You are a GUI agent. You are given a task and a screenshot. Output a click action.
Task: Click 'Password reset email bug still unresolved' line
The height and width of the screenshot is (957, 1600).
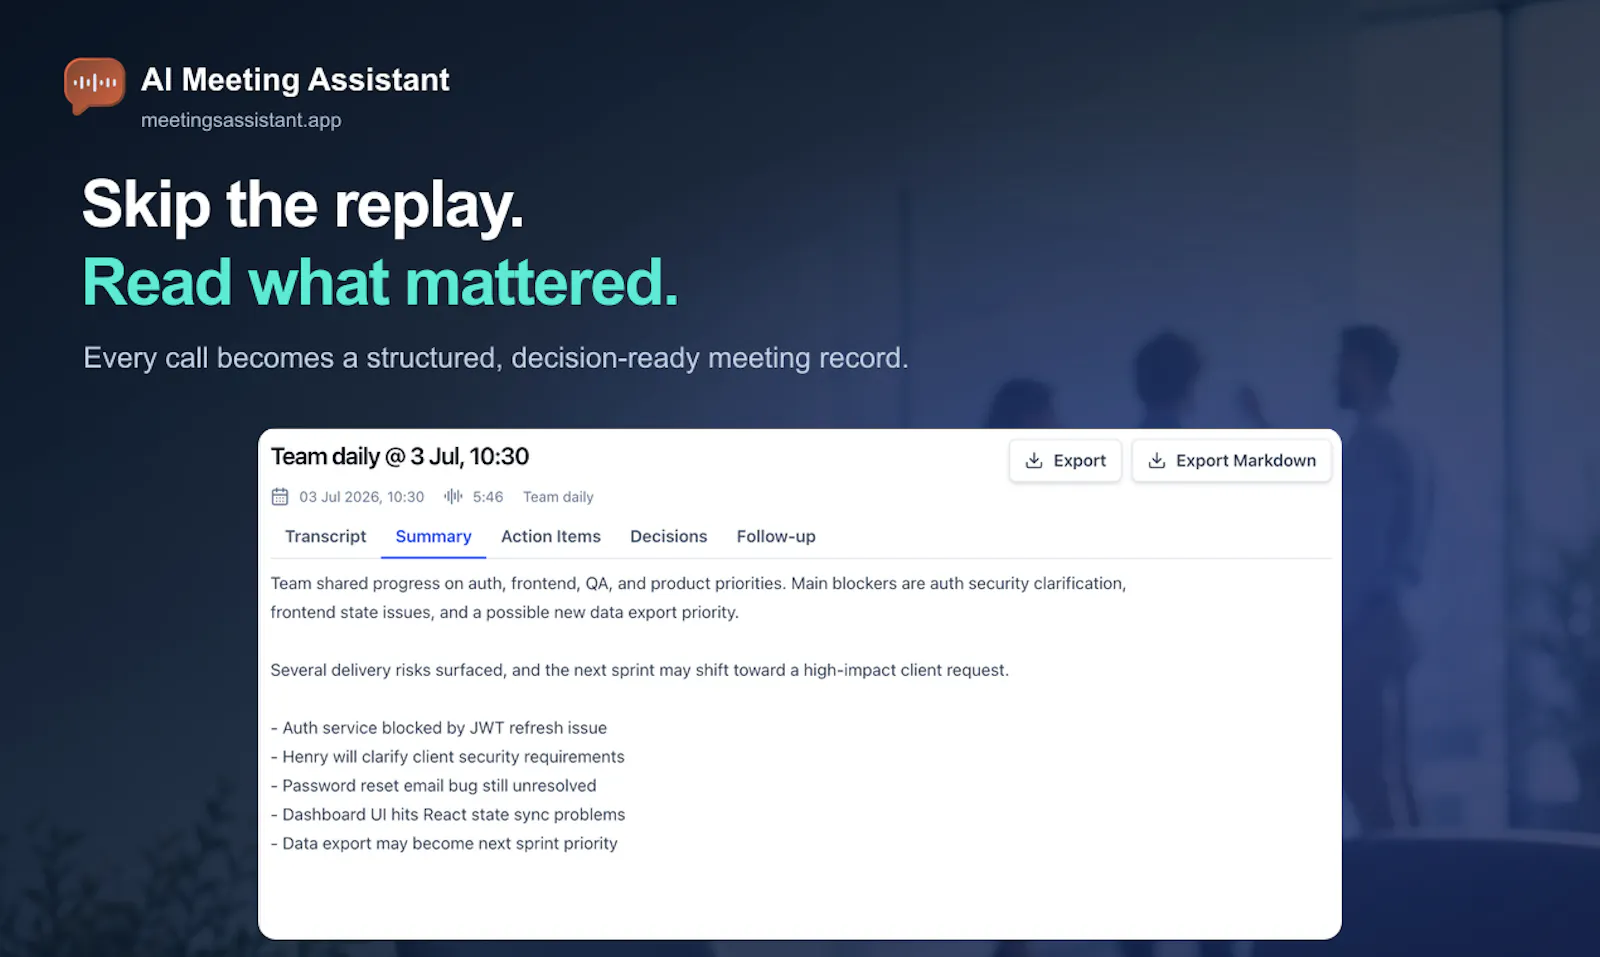click(x=434, y=786)
